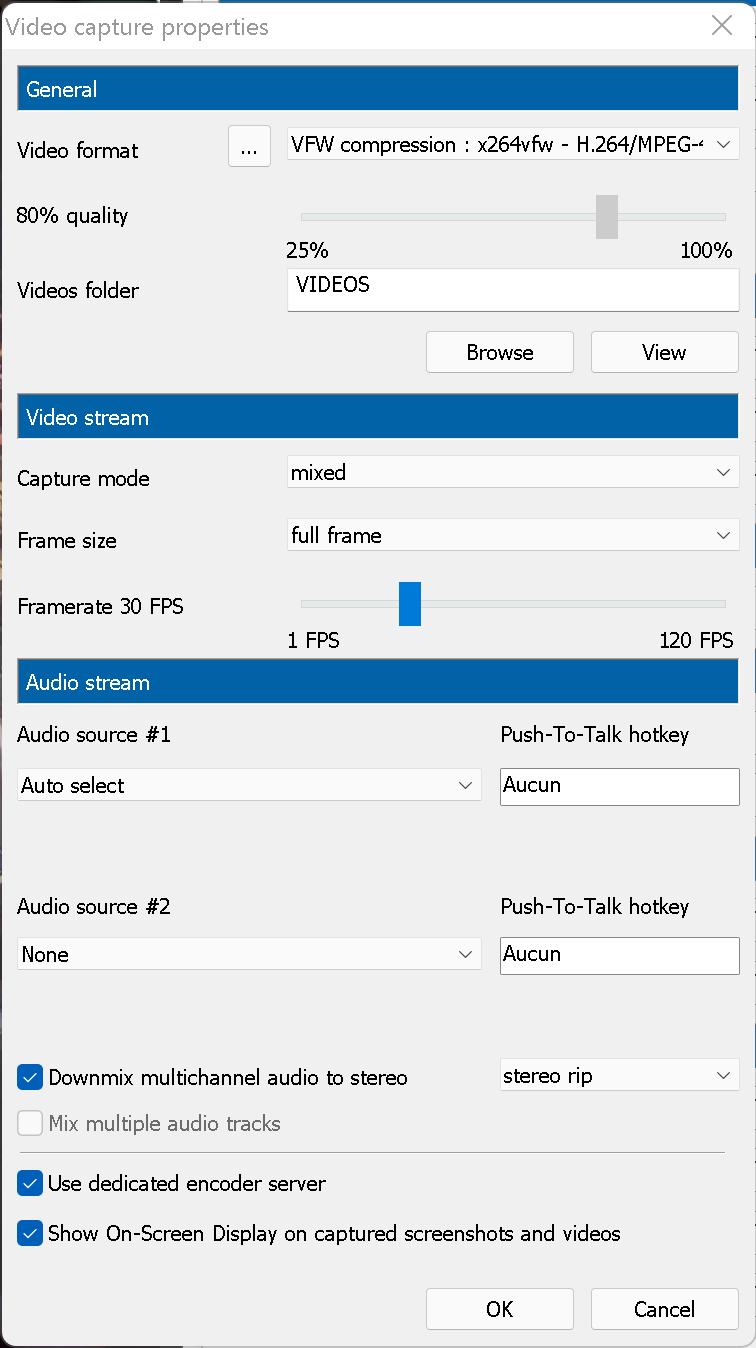The image size is (756, 1348).
Task: Close the dialog with the X icon
Action: pos(722,26)
